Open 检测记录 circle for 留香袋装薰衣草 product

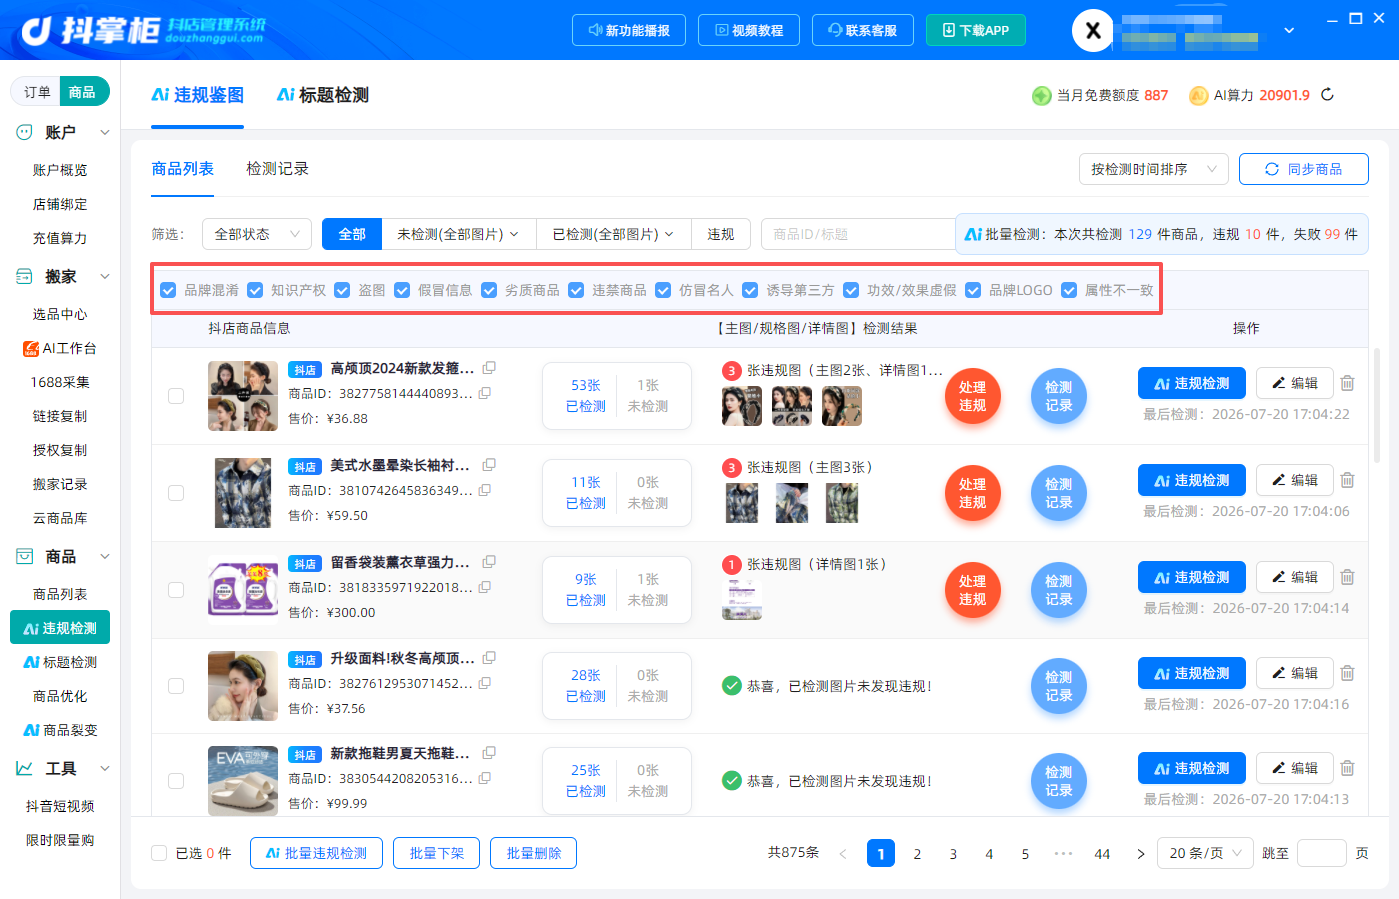point(1058,590)
